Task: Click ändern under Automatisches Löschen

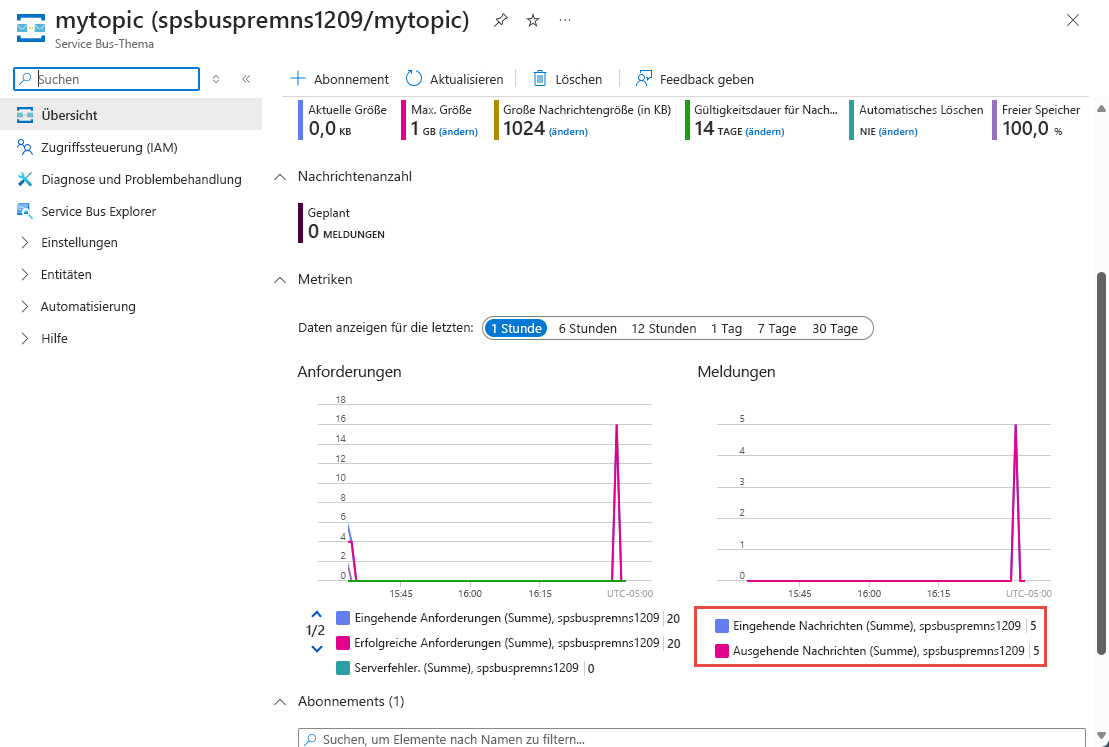Action: (x=898, y=132)
